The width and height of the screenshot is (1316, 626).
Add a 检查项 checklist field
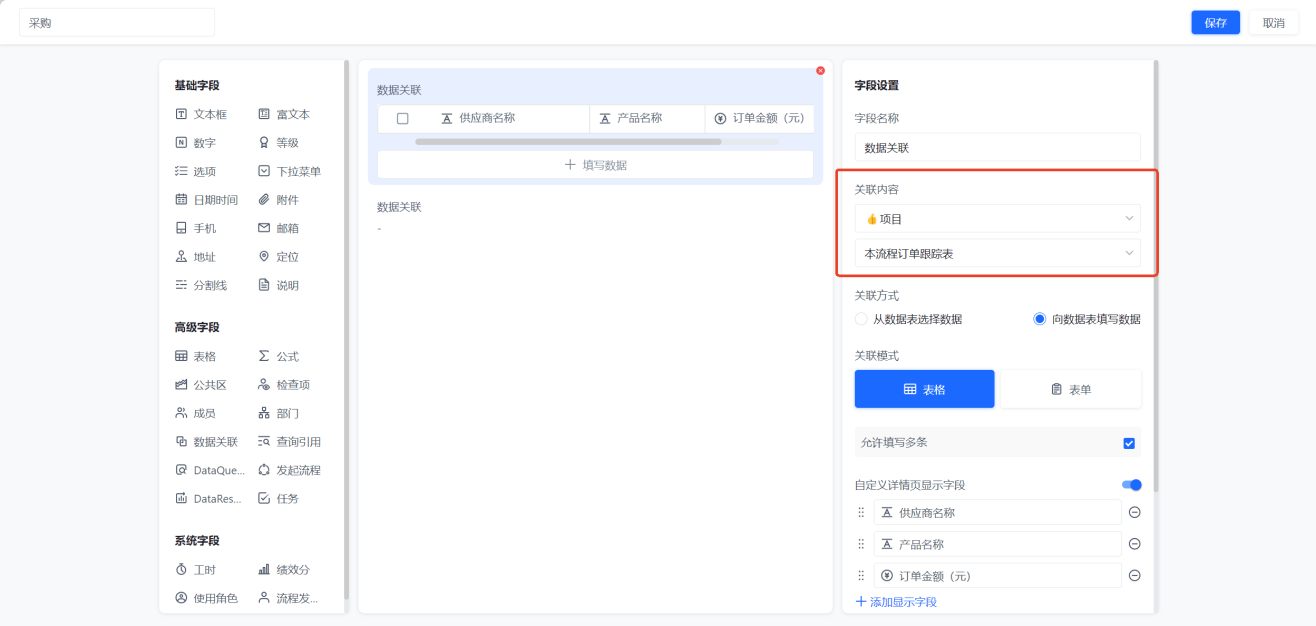284,385
